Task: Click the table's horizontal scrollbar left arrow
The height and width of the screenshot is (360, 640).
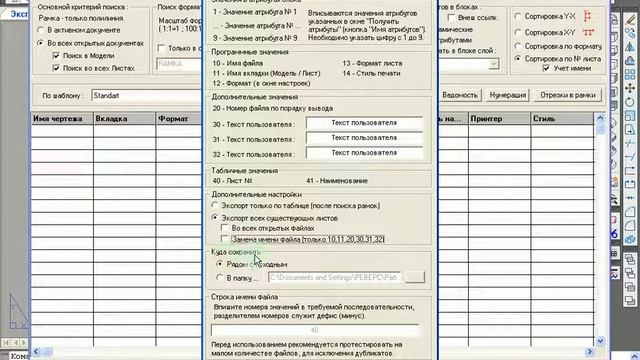Action: tap(36, 351)
